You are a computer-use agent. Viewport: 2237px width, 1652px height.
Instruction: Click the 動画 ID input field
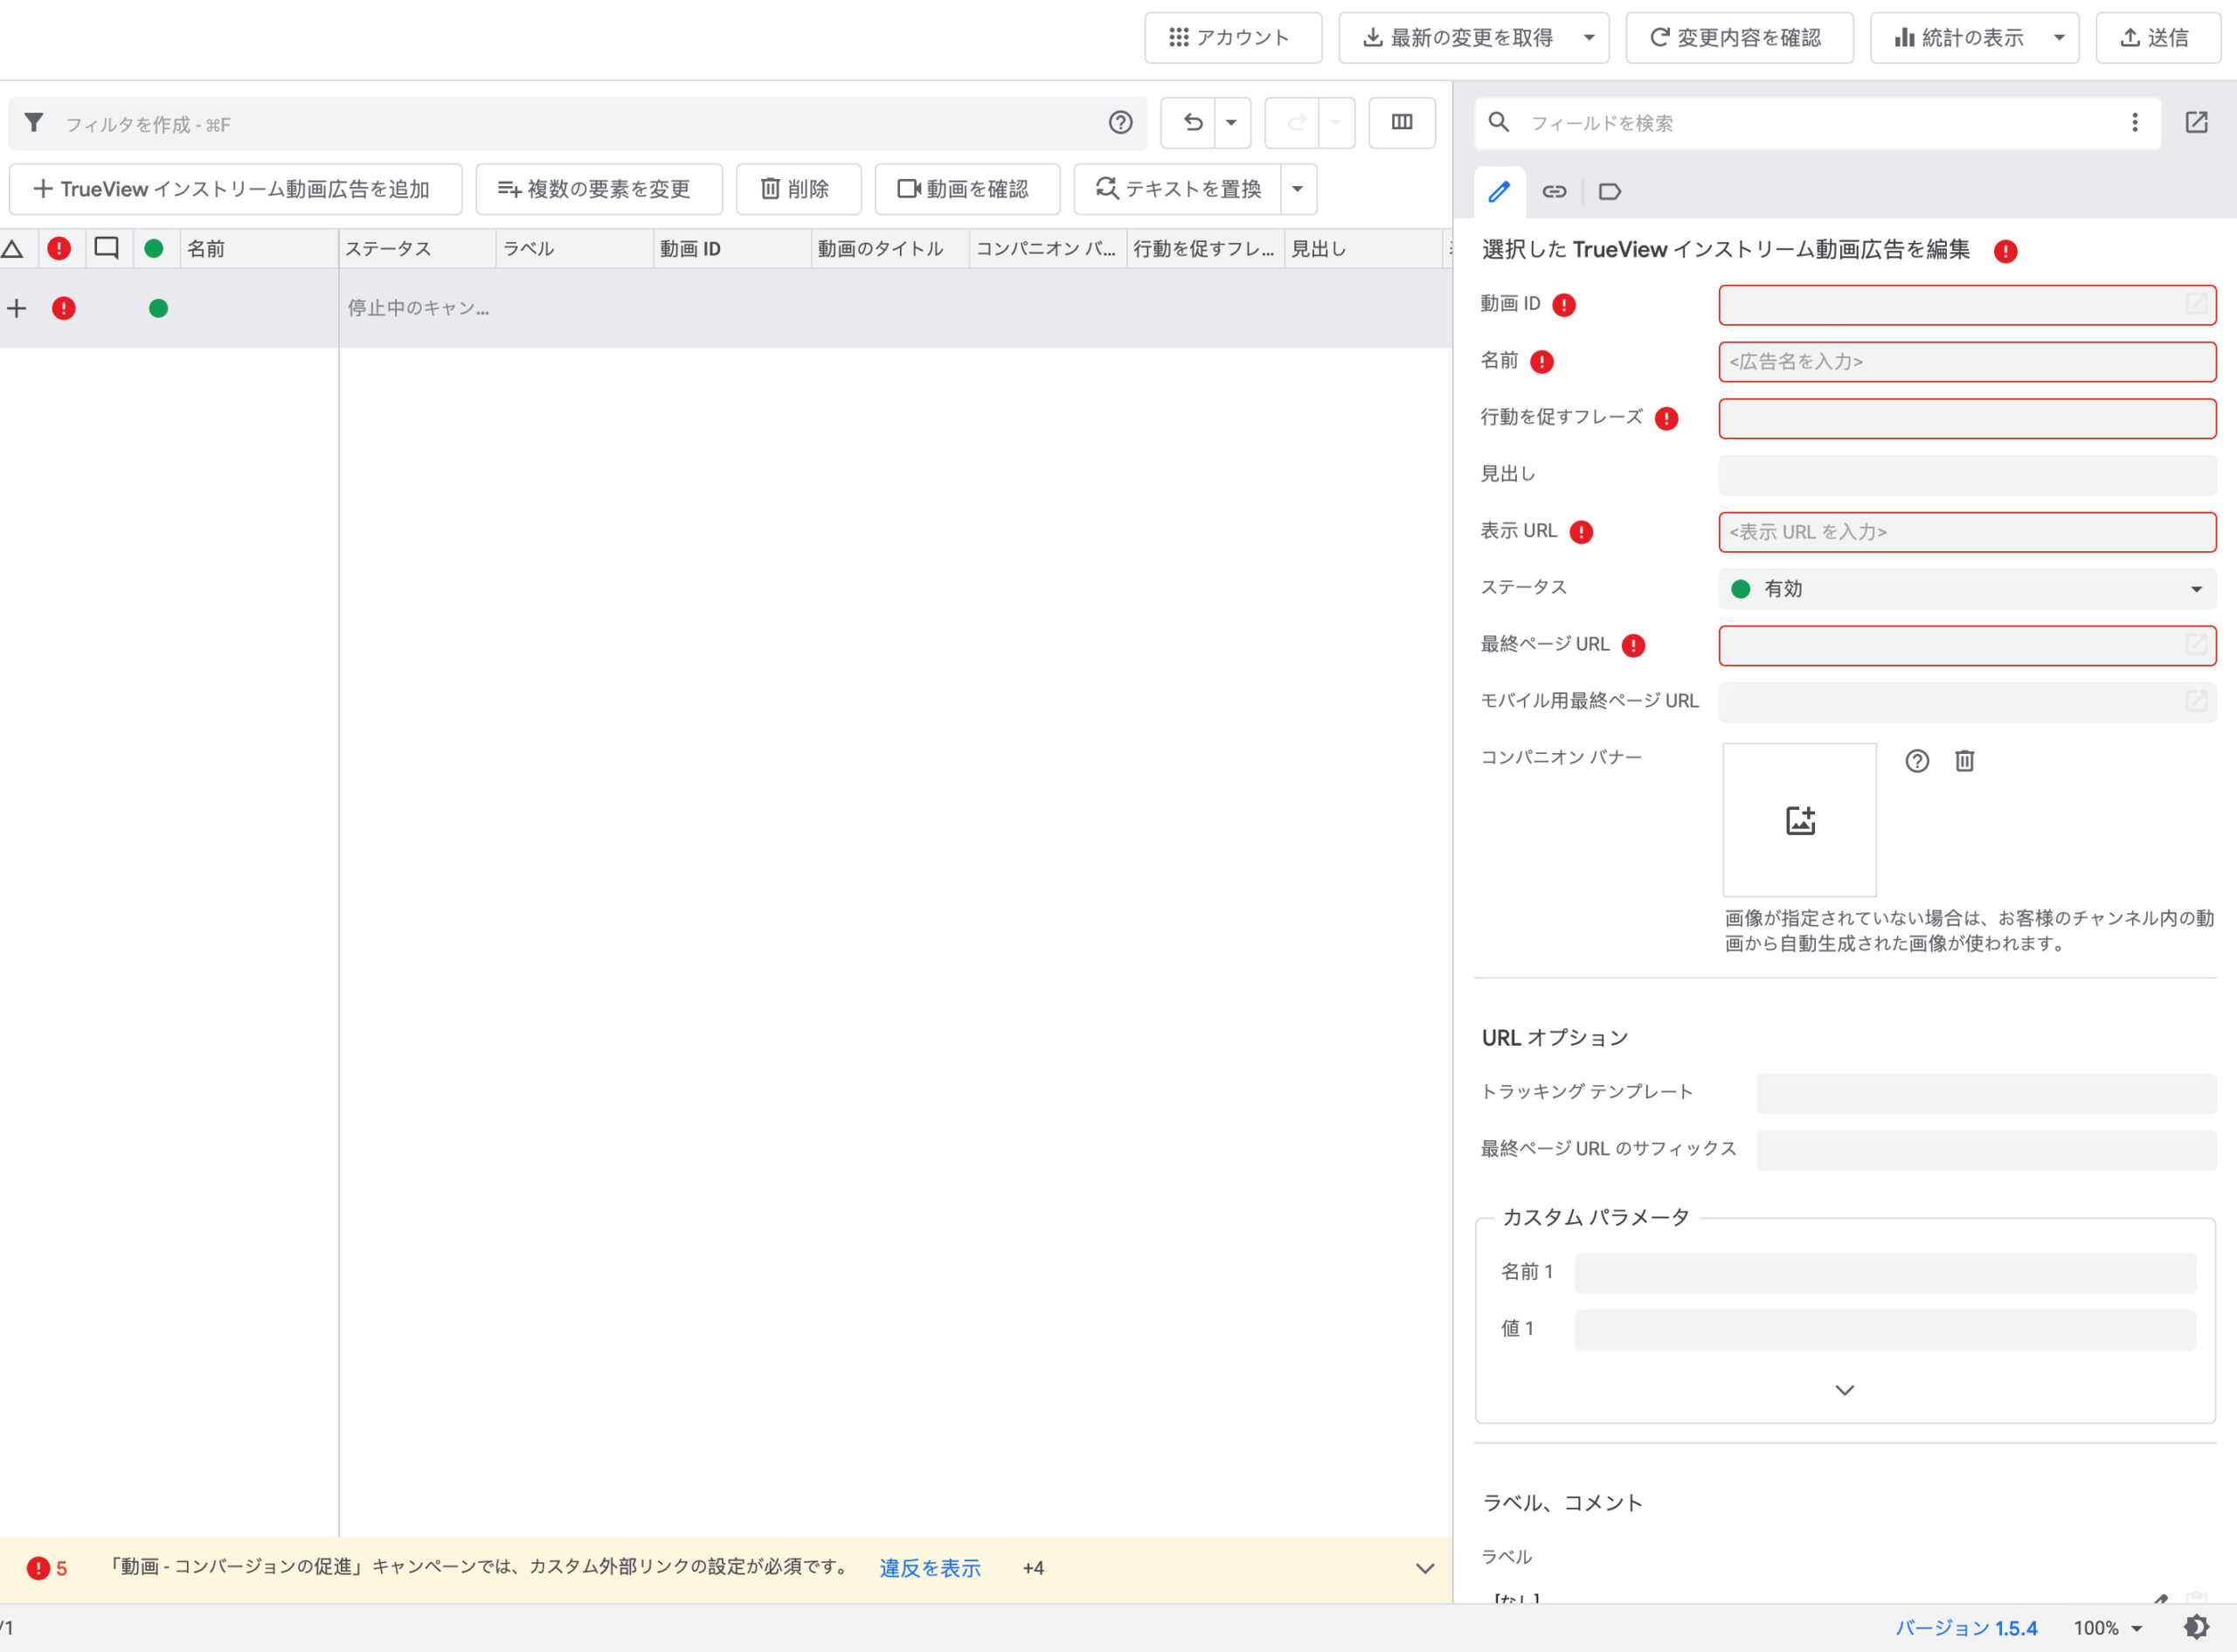pos(1950,305)
